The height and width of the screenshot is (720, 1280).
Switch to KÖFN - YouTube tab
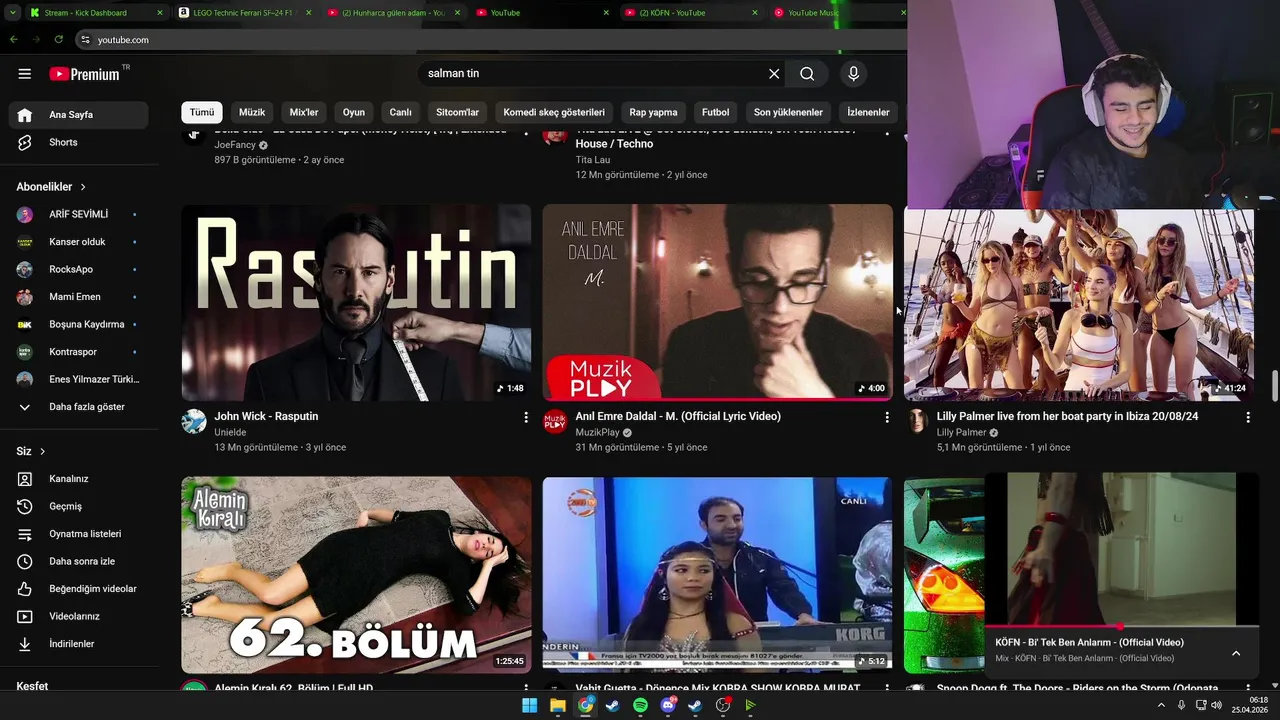point(691,13)
